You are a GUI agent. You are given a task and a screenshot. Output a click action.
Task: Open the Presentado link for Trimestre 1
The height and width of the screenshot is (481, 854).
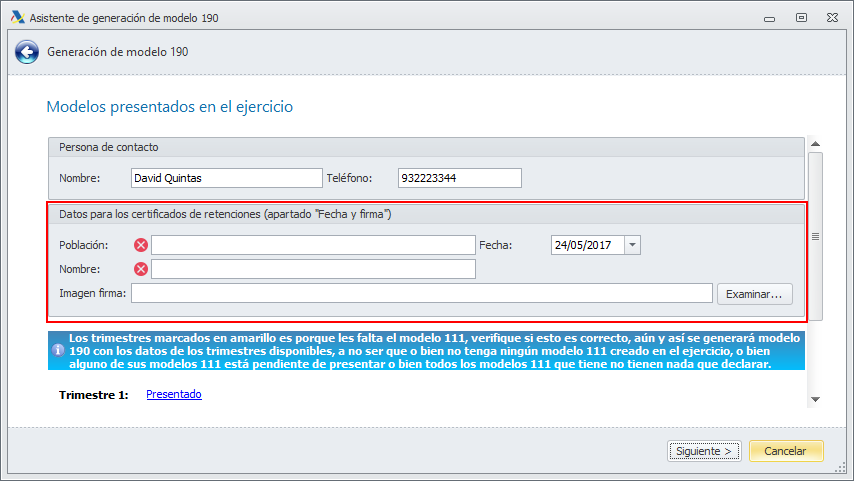point(174,394)
